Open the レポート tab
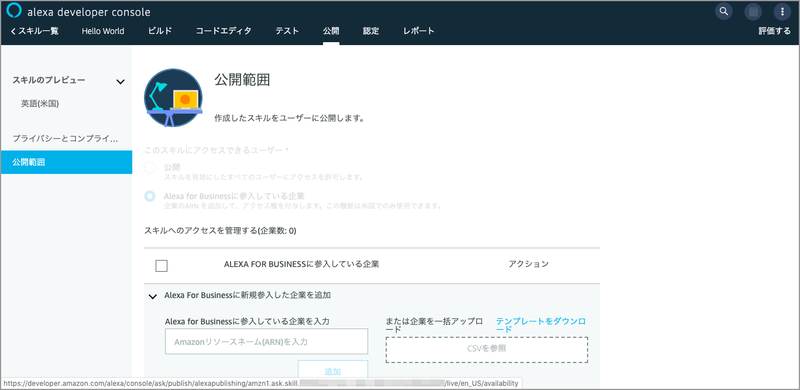This screenshot has width=800, height=390. tap(418, 31)
